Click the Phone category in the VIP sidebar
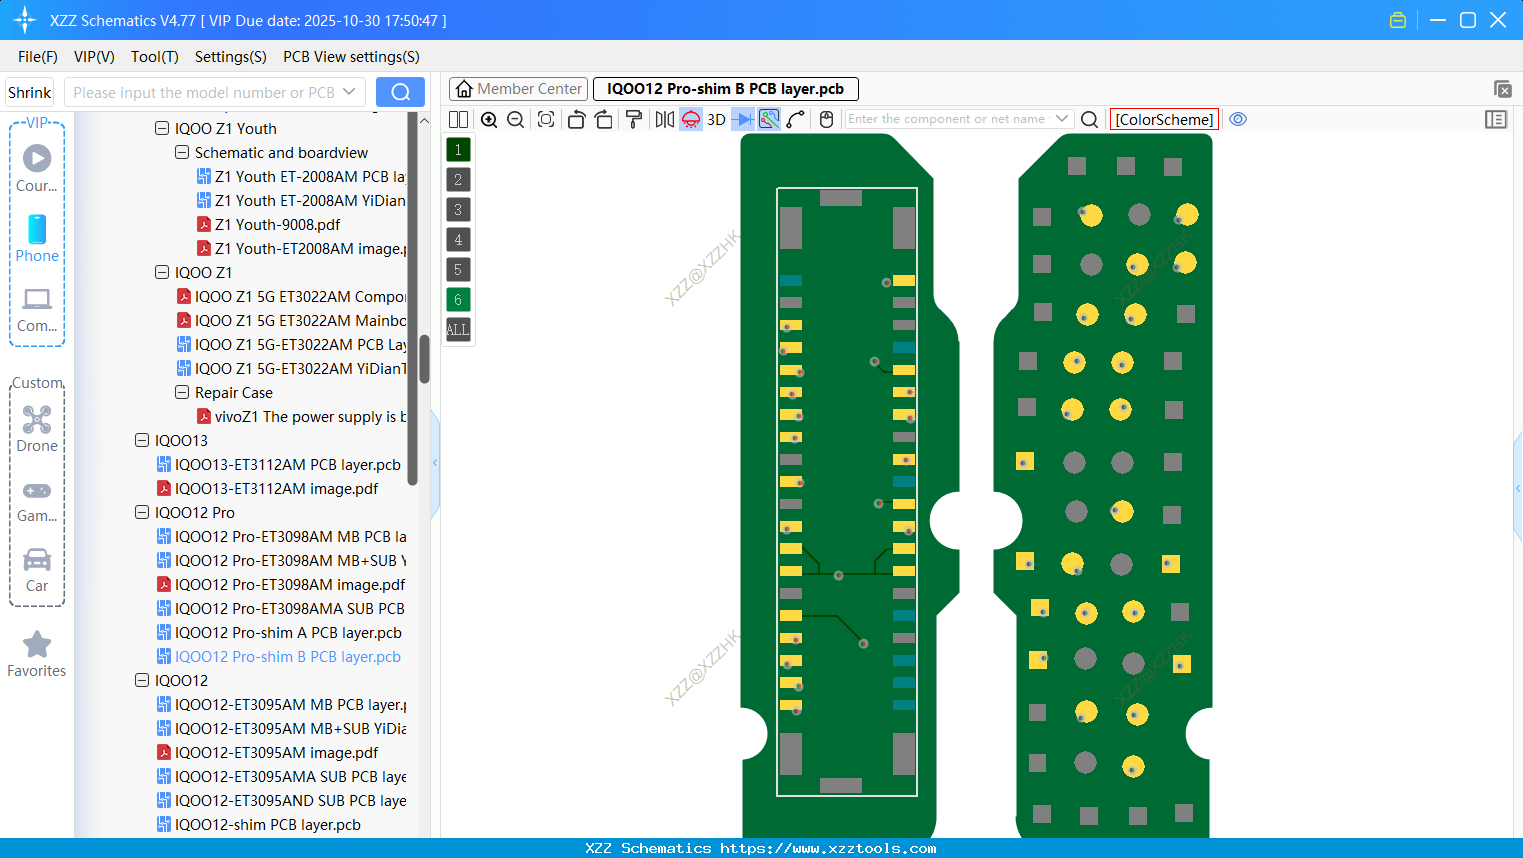Viewport: 1523px width, 858px height. pos(37,237)
